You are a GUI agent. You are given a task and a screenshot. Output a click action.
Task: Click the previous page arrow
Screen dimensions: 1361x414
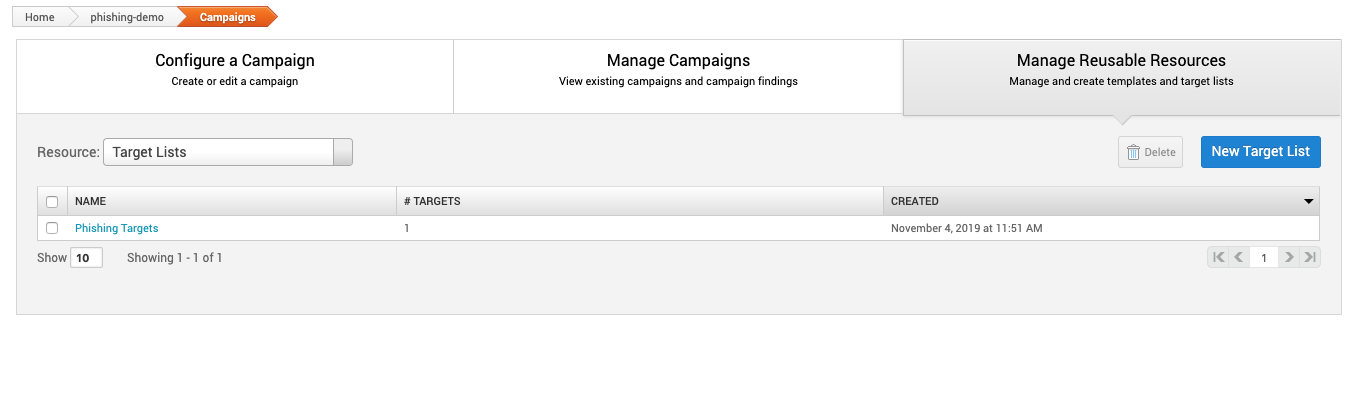1238,258
